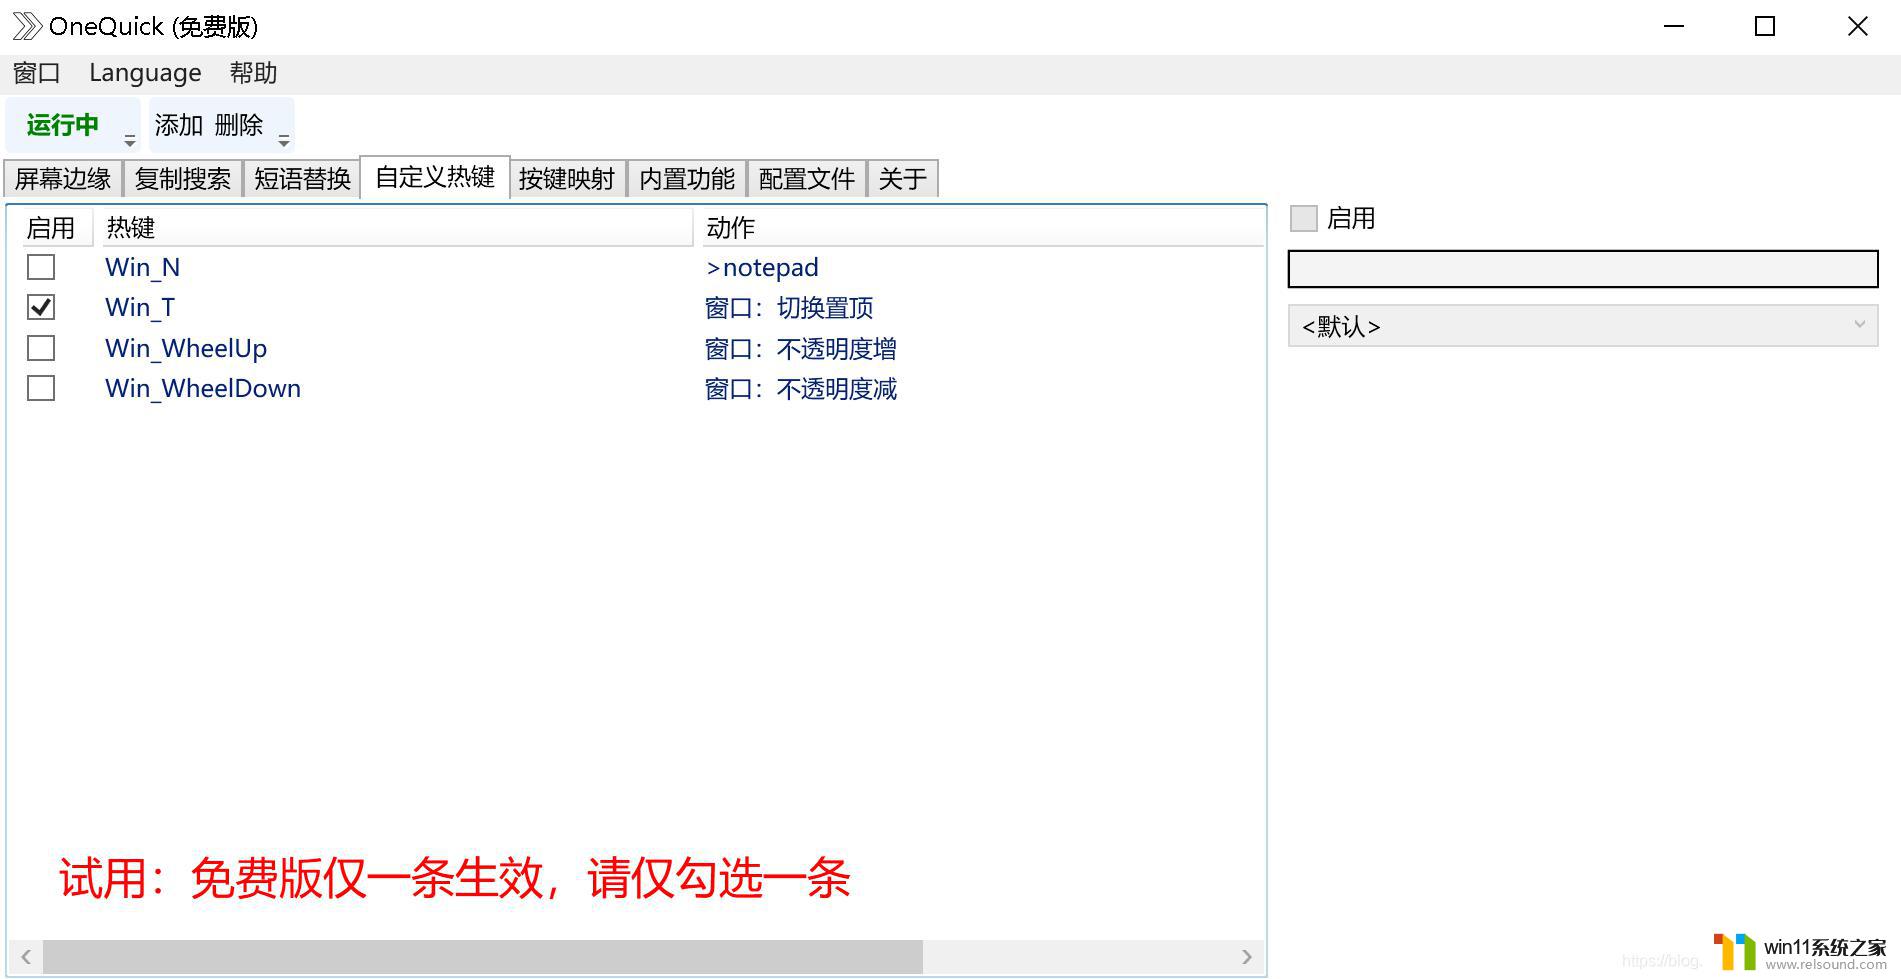The image size is (1901, 979).
Task: Click the OneQuick app logo icon
Action: 27,26
